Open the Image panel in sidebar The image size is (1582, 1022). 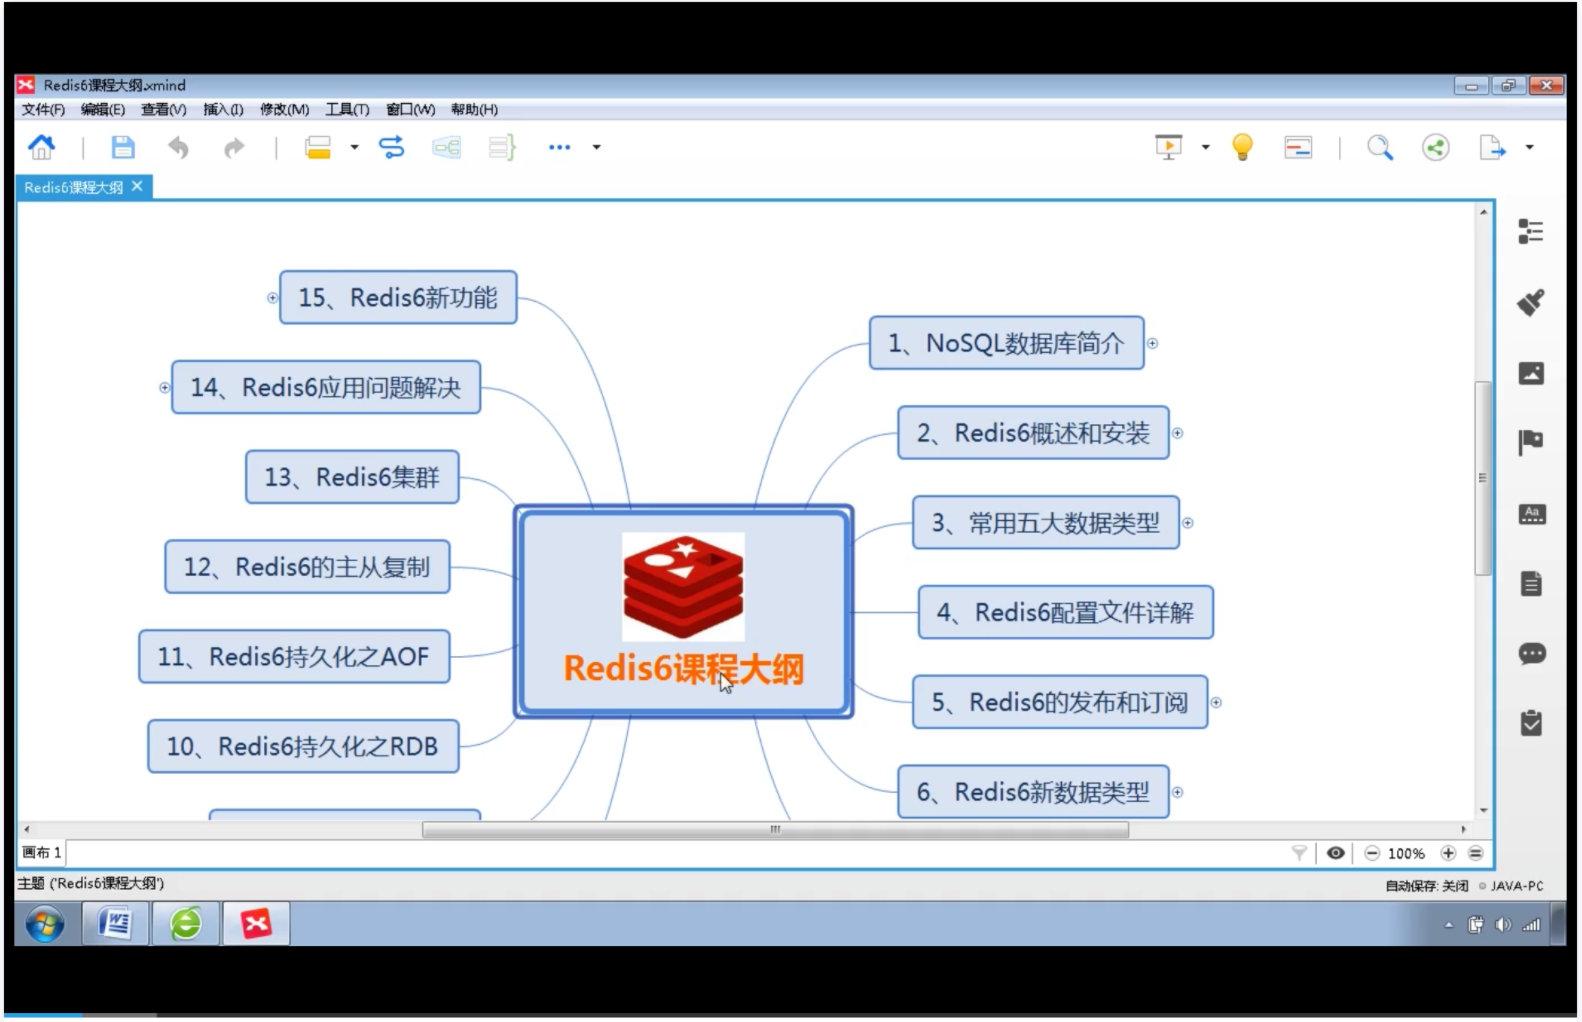tap(1531, 373)
